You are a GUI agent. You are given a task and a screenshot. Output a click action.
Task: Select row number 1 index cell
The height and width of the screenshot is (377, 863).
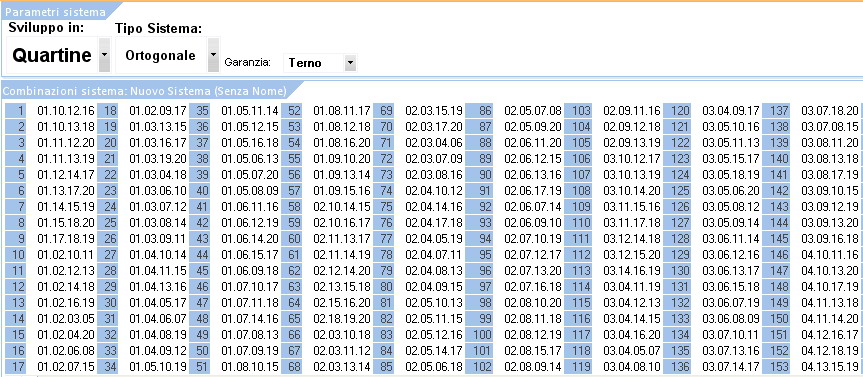click(x=15, y=111)
